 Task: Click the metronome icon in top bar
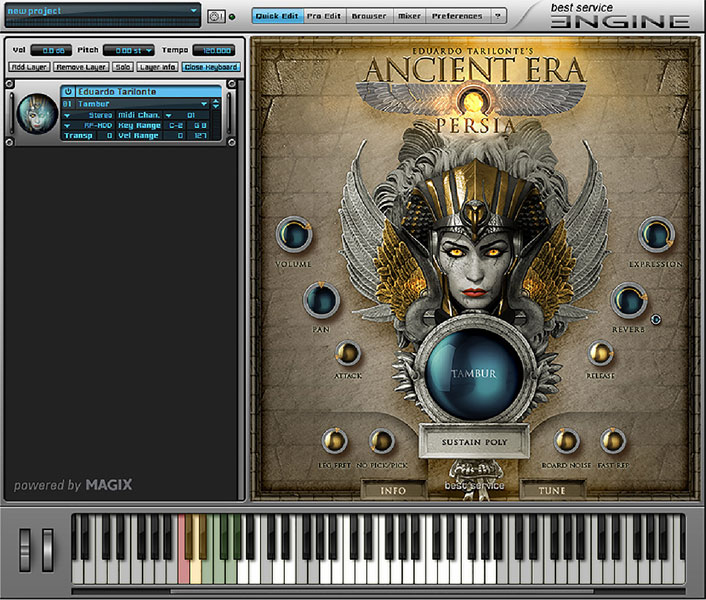[215, 16]
